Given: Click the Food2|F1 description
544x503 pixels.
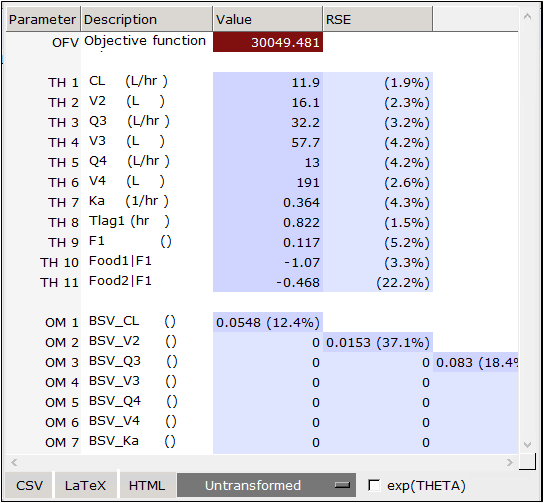Looking at the screenshot, I should tap(120, 281).
